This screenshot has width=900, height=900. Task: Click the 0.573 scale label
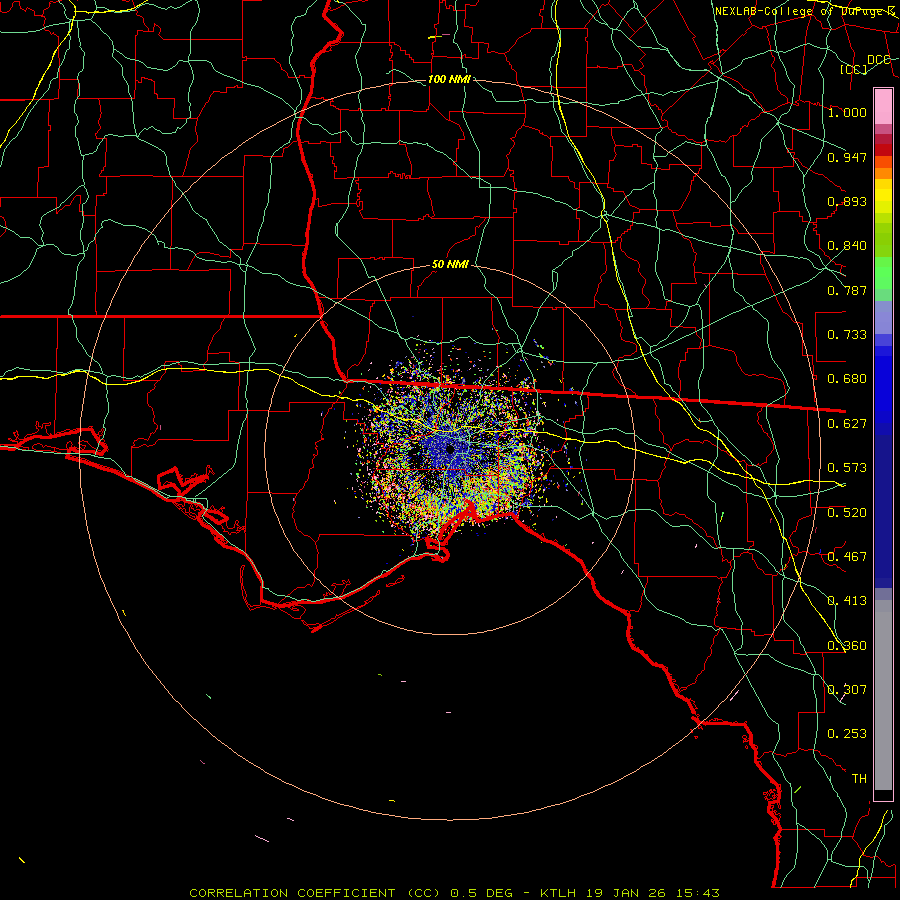[847, 468]
